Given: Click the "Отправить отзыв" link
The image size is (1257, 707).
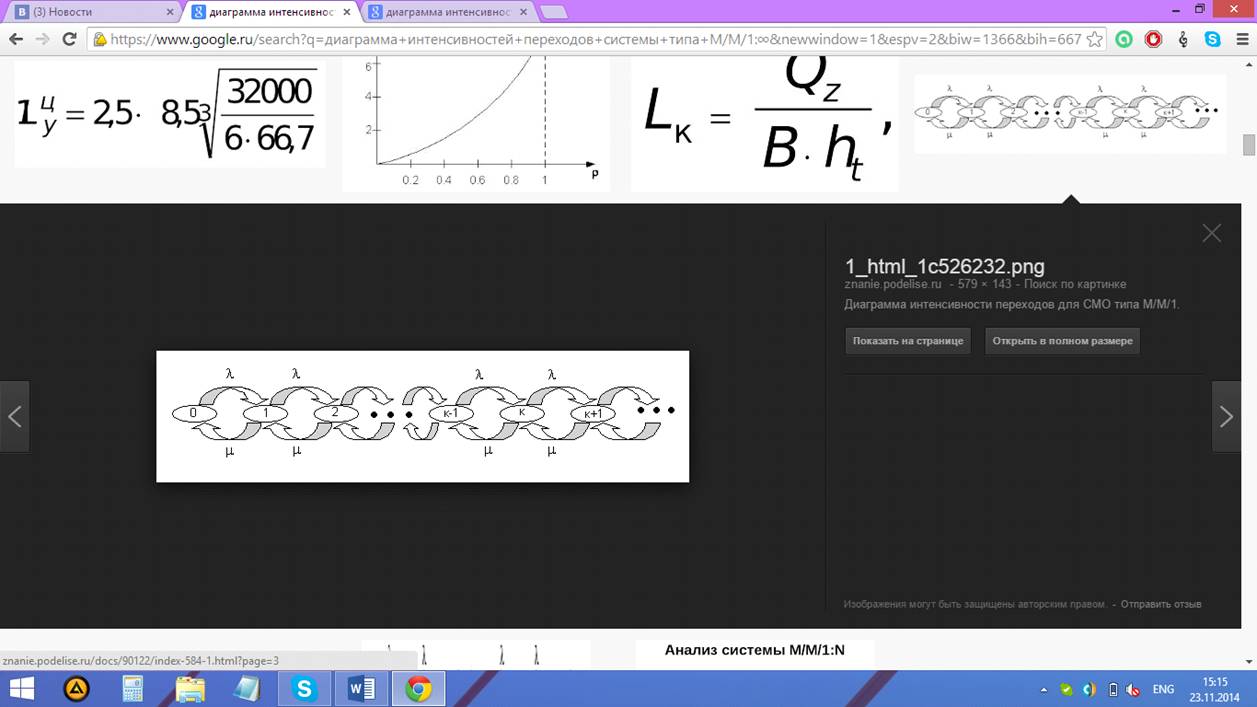Looking at the screenshot, I should (x=1160, y=604).
